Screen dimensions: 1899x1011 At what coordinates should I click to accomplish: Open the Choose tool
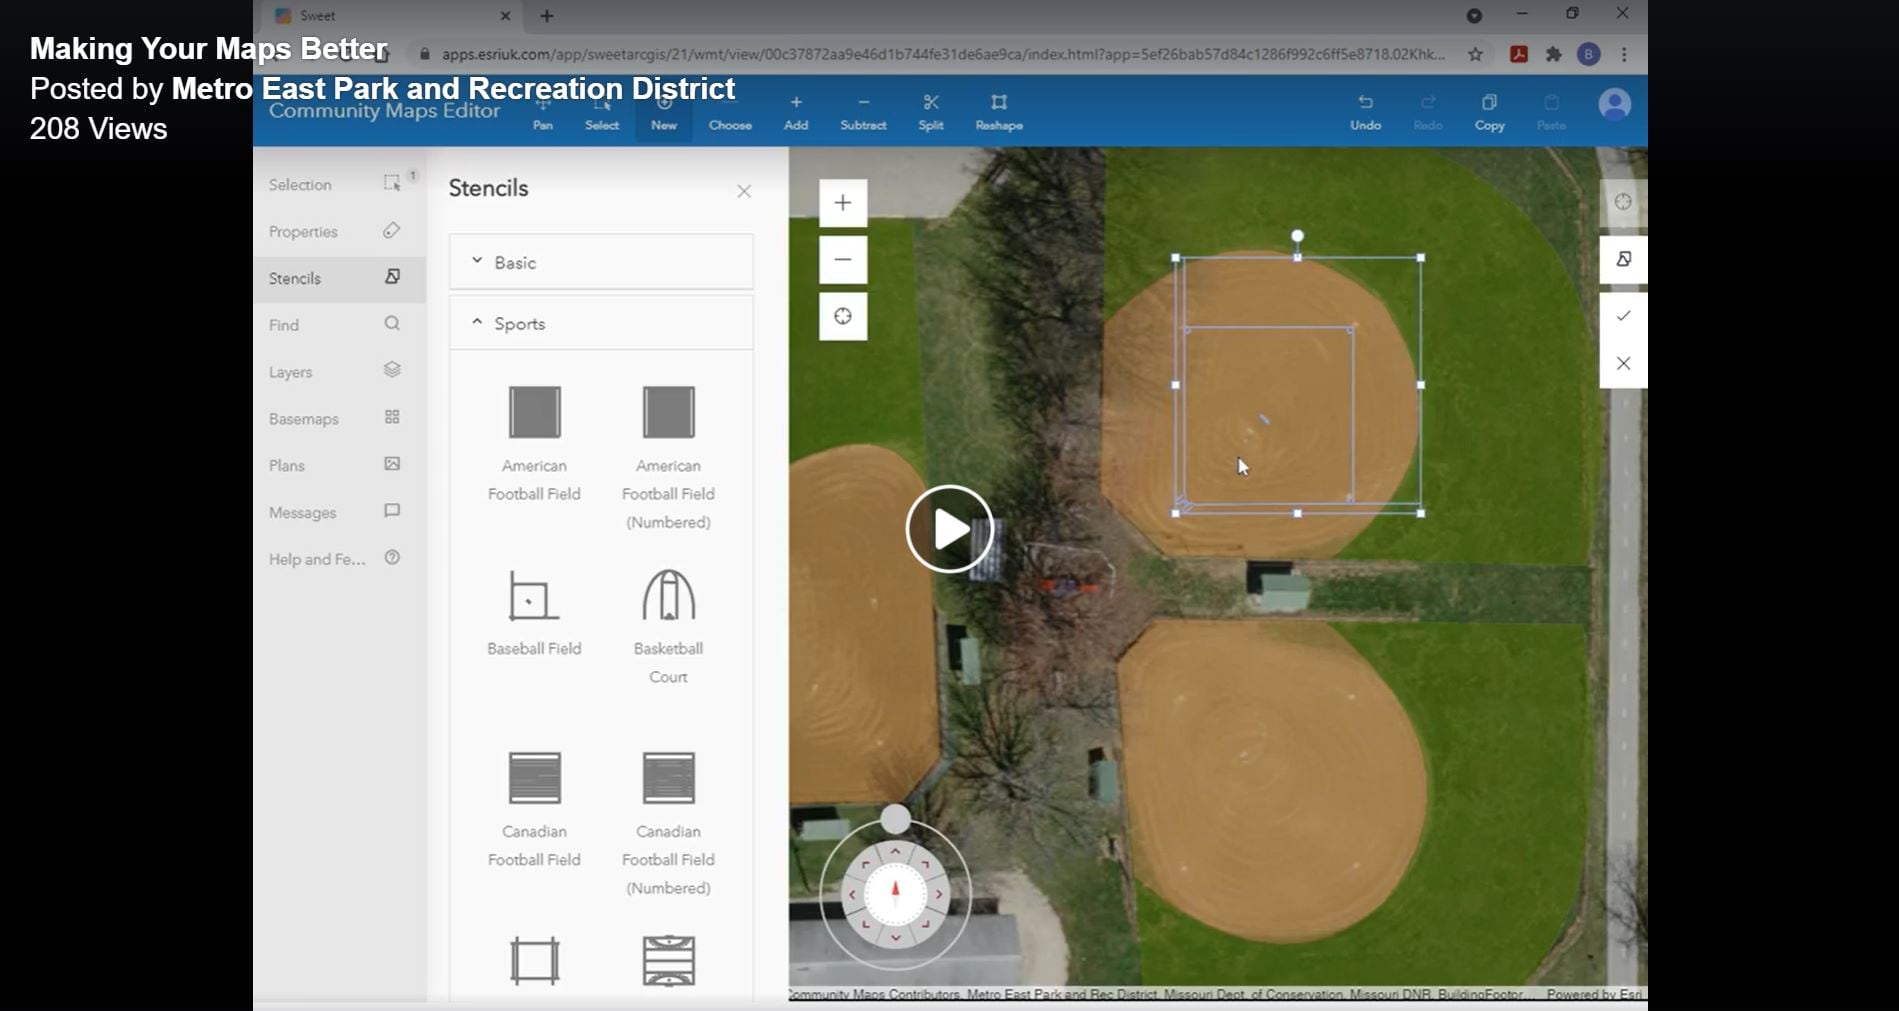click(x=730, y=112)
